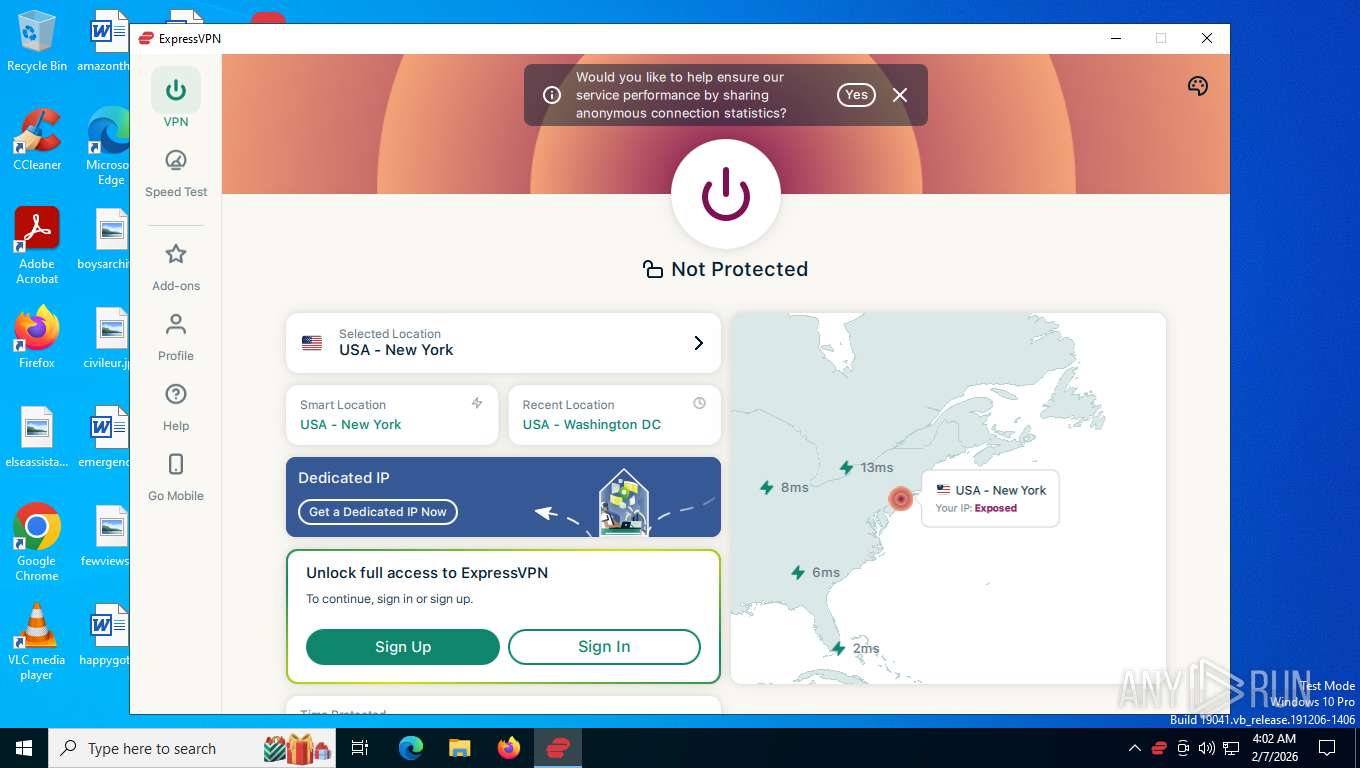Open Firefox desktop shortcut
The height and width of the screenshot is (768, 1360).
(37, 338)
